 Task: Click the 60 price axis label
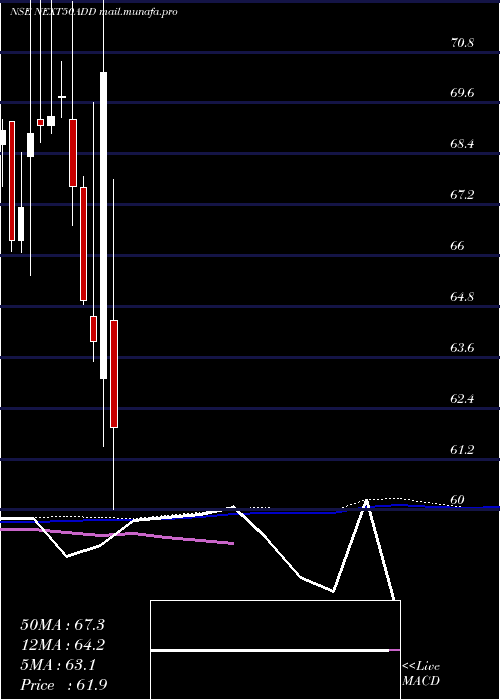(x=458, y=500)
